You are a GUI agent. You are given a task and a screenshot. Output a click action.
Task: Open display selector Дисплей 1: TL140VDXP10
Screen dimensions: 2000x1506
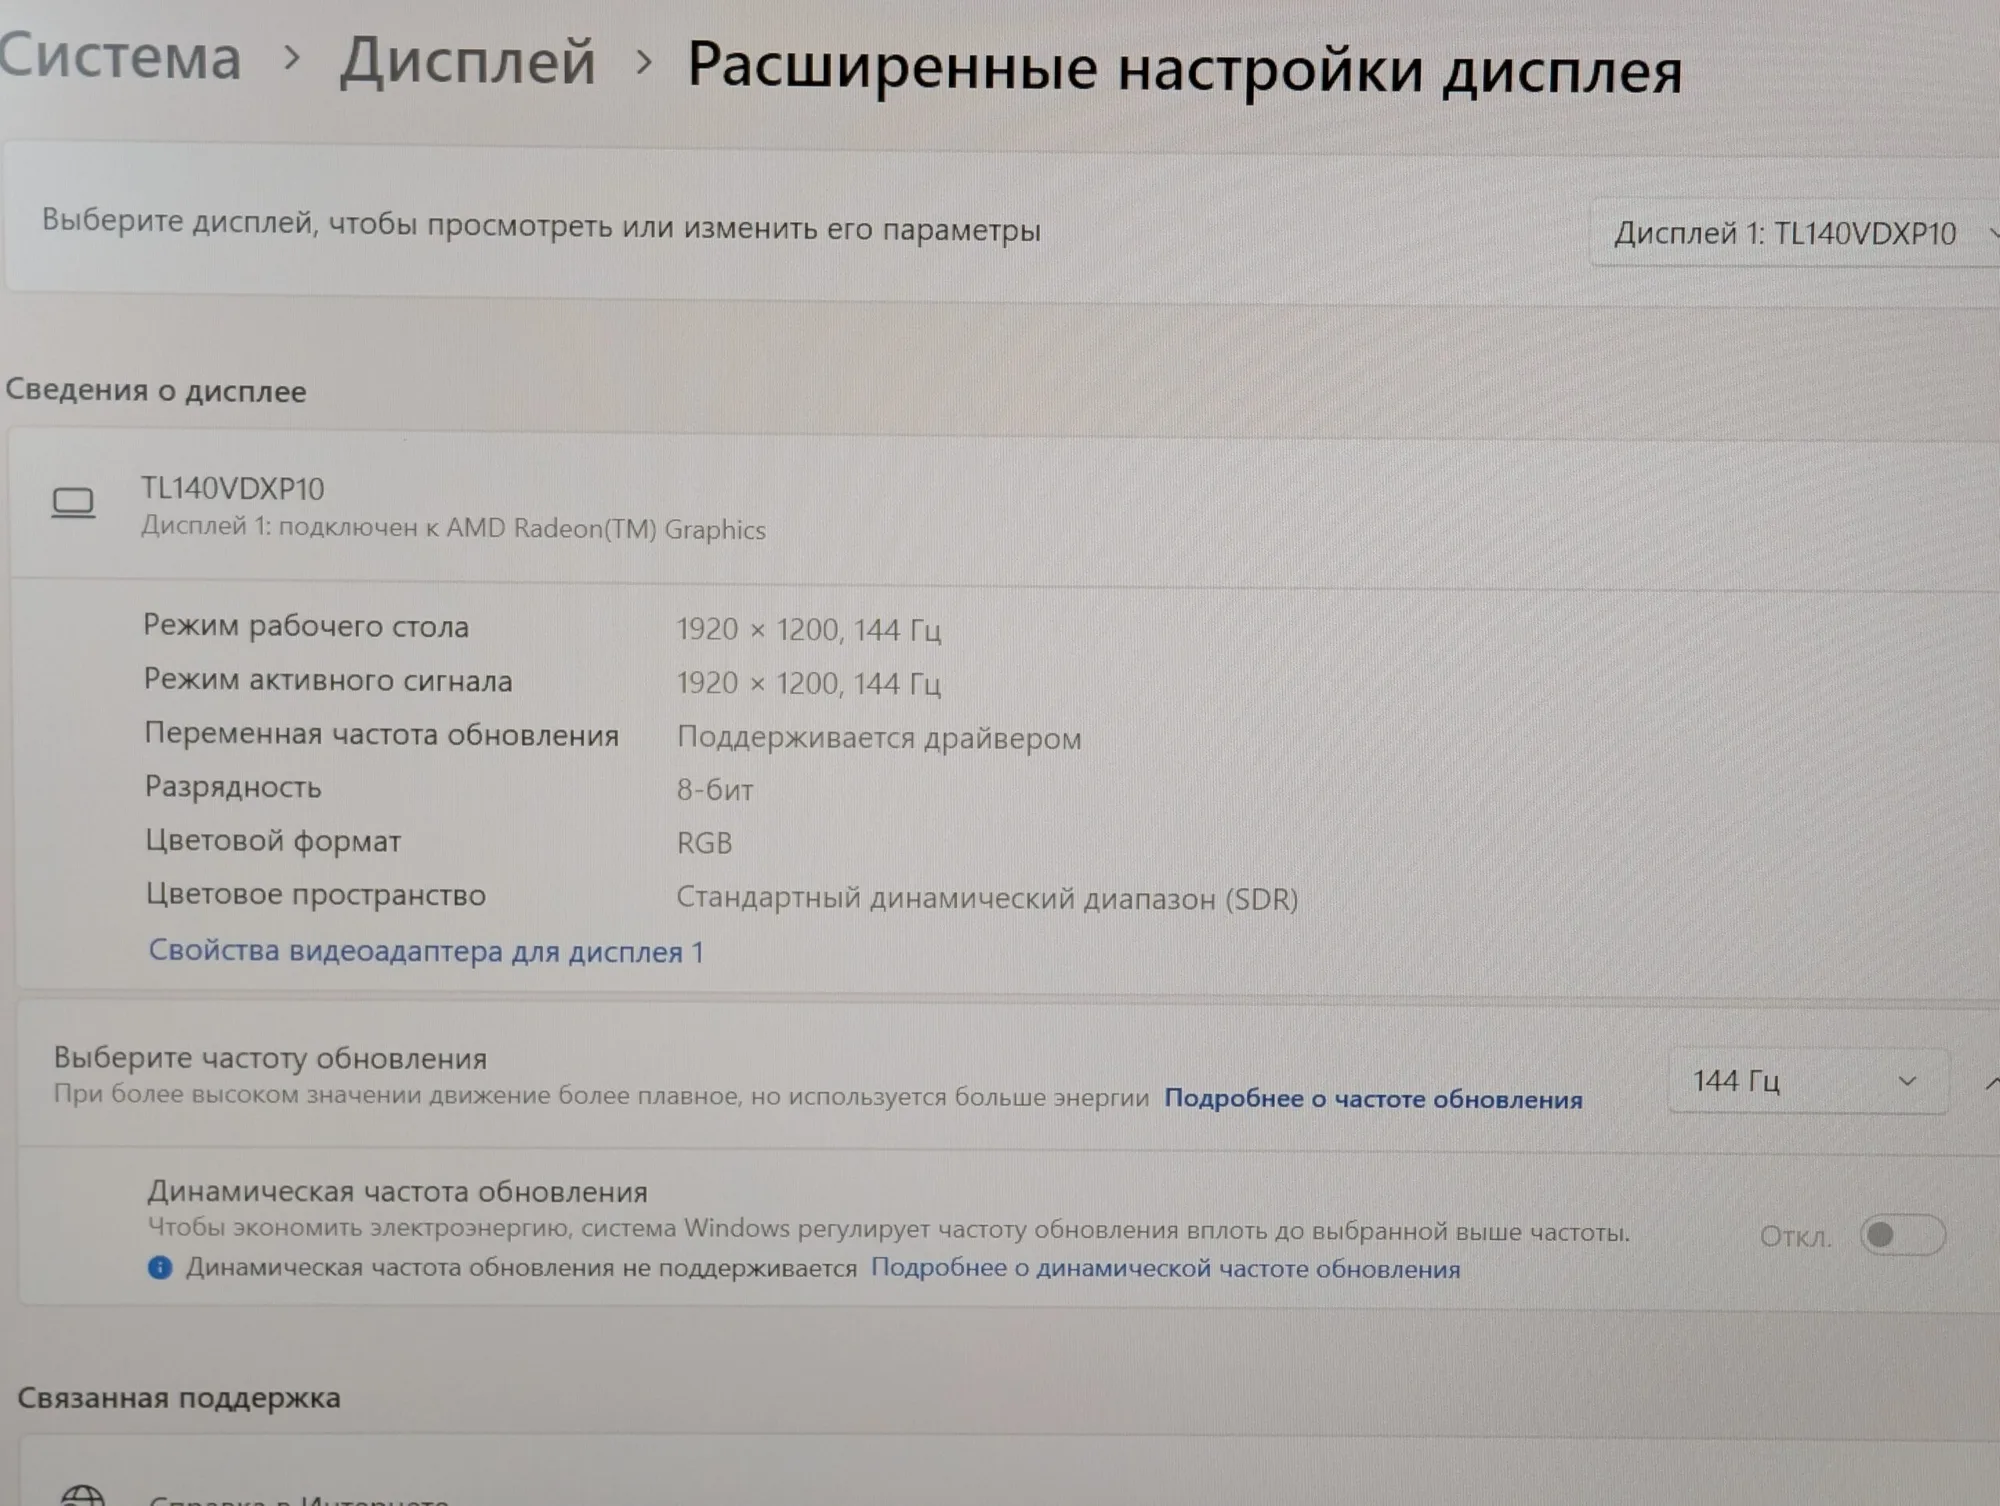[1794, 234]
